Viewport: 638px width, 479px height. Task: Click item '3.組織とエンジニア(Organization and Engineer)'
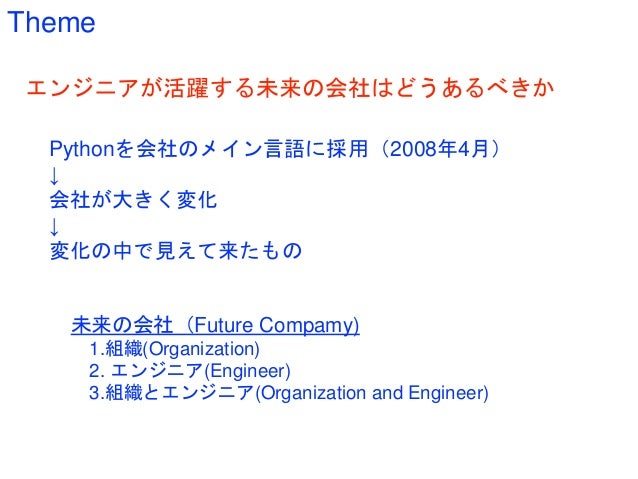tap(288, 393)
